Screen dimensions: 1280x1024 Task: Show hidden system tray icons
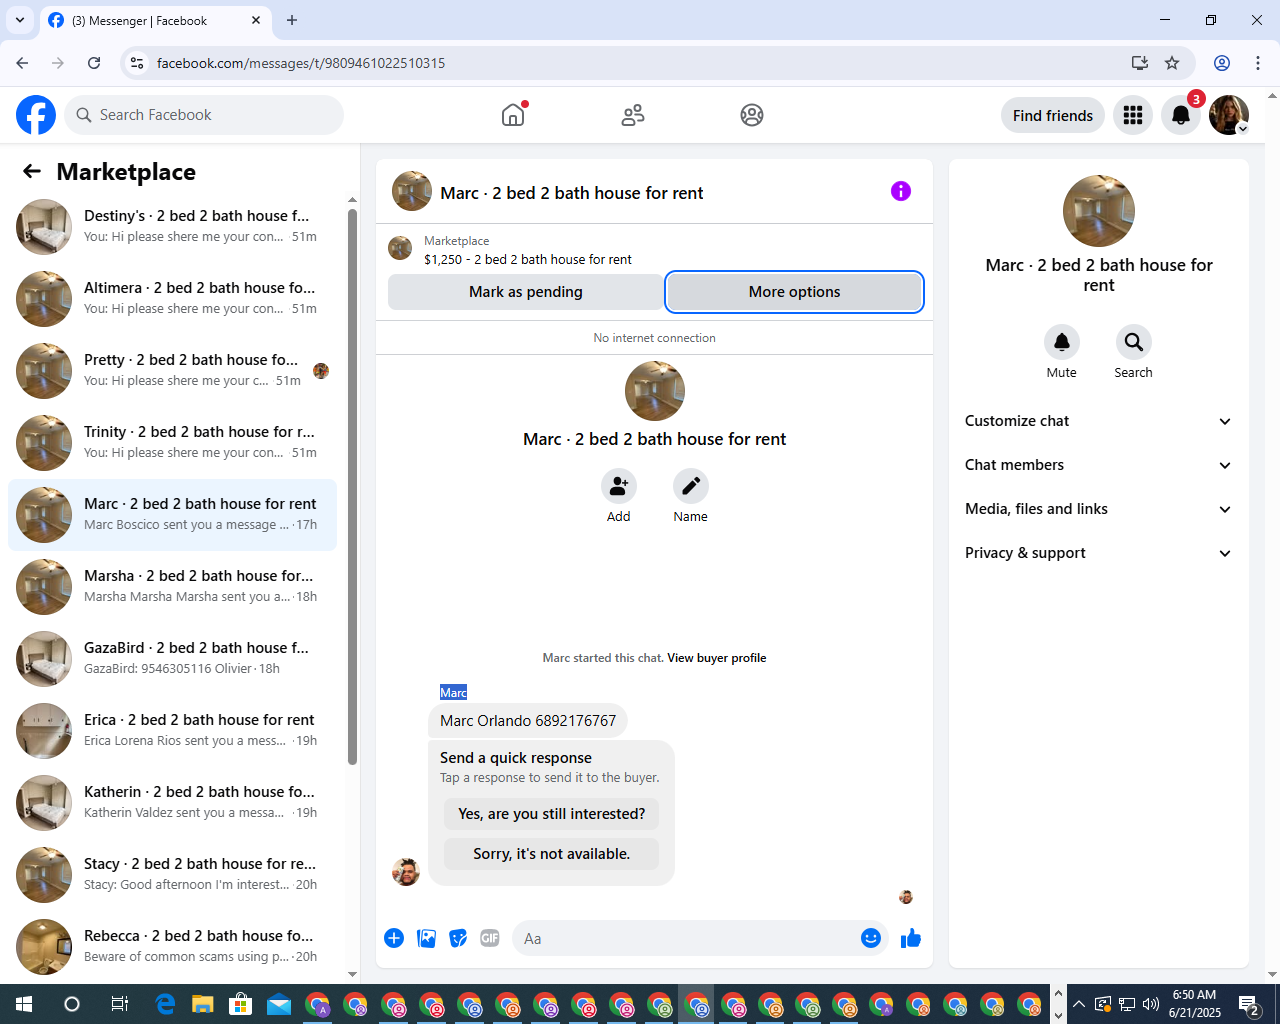[1078, 1004]
